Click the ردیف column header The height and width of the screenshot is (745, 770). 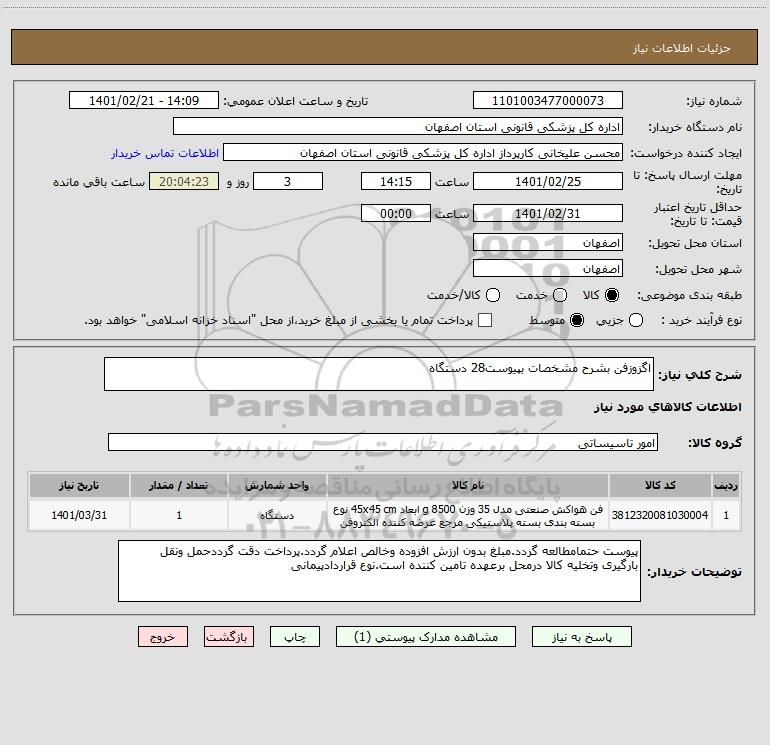tap(726, 485)
